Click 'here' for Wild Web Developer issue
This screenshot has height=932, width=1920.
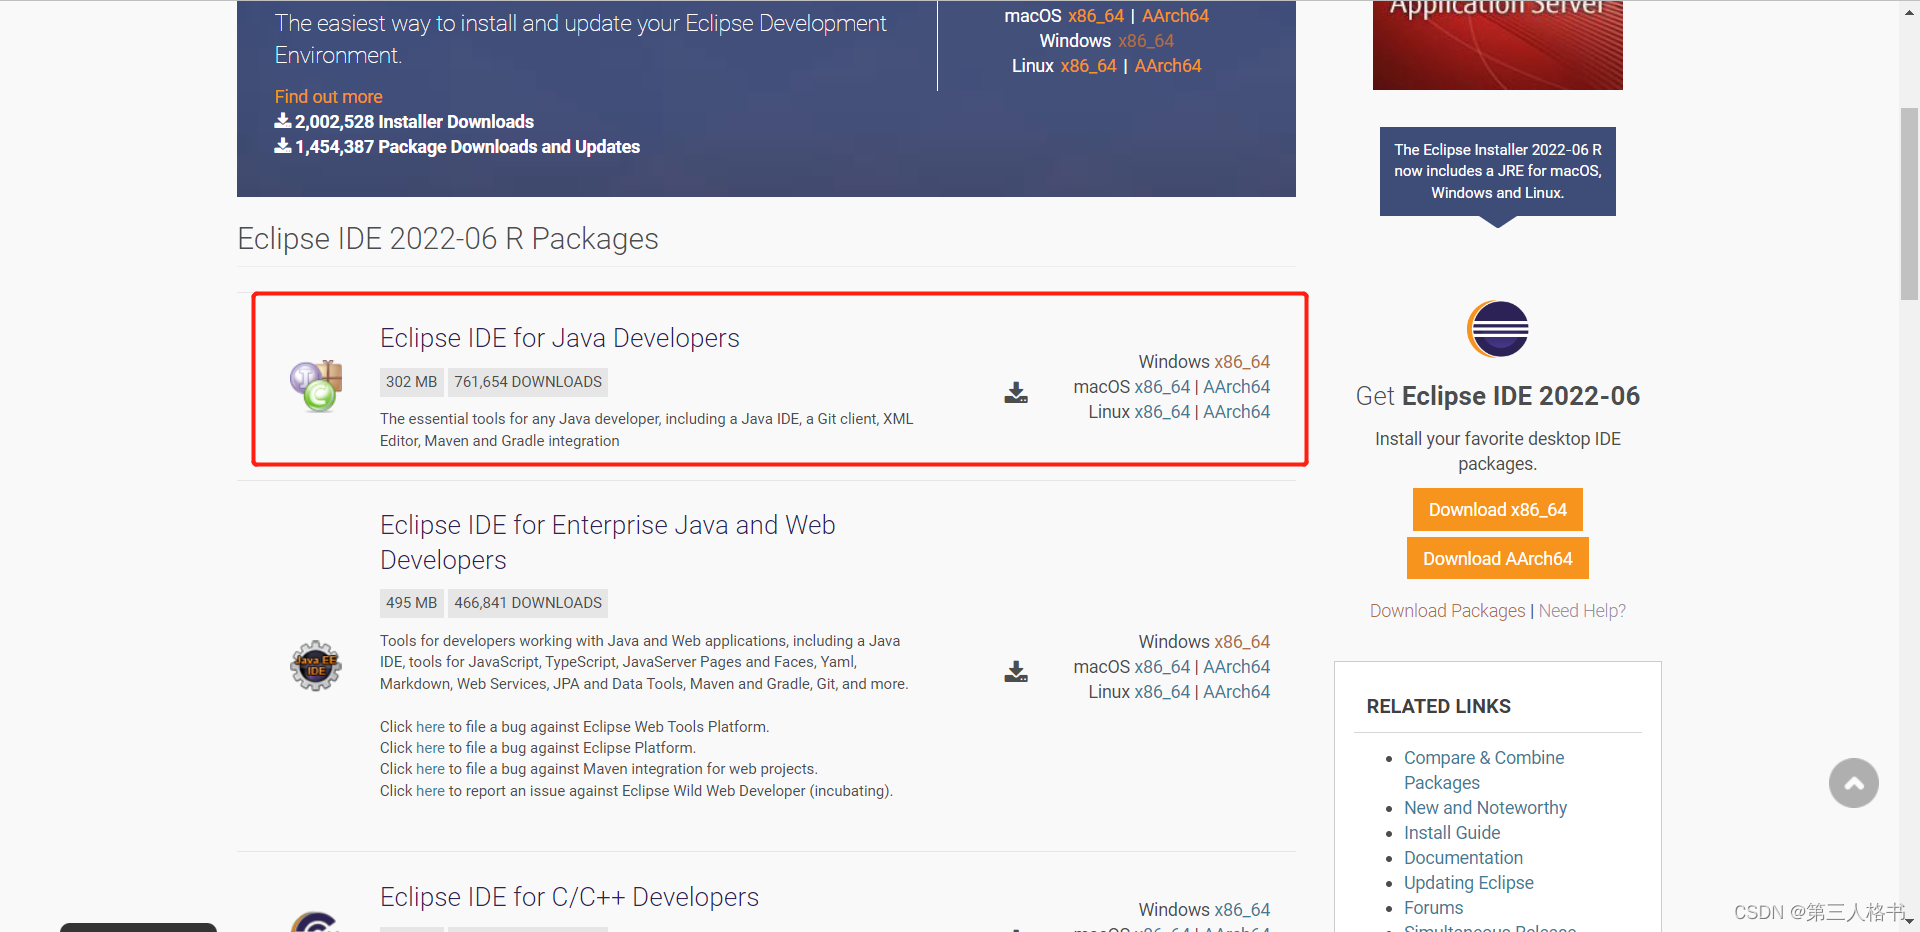pos(430,791)
